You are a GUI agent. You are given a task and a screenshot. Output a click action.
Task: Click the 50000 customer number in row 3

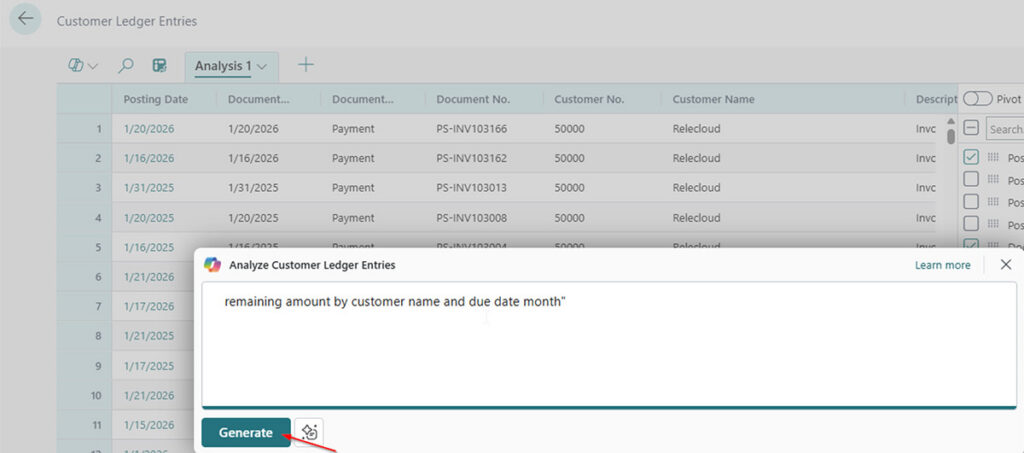click(x=569, y=187)
